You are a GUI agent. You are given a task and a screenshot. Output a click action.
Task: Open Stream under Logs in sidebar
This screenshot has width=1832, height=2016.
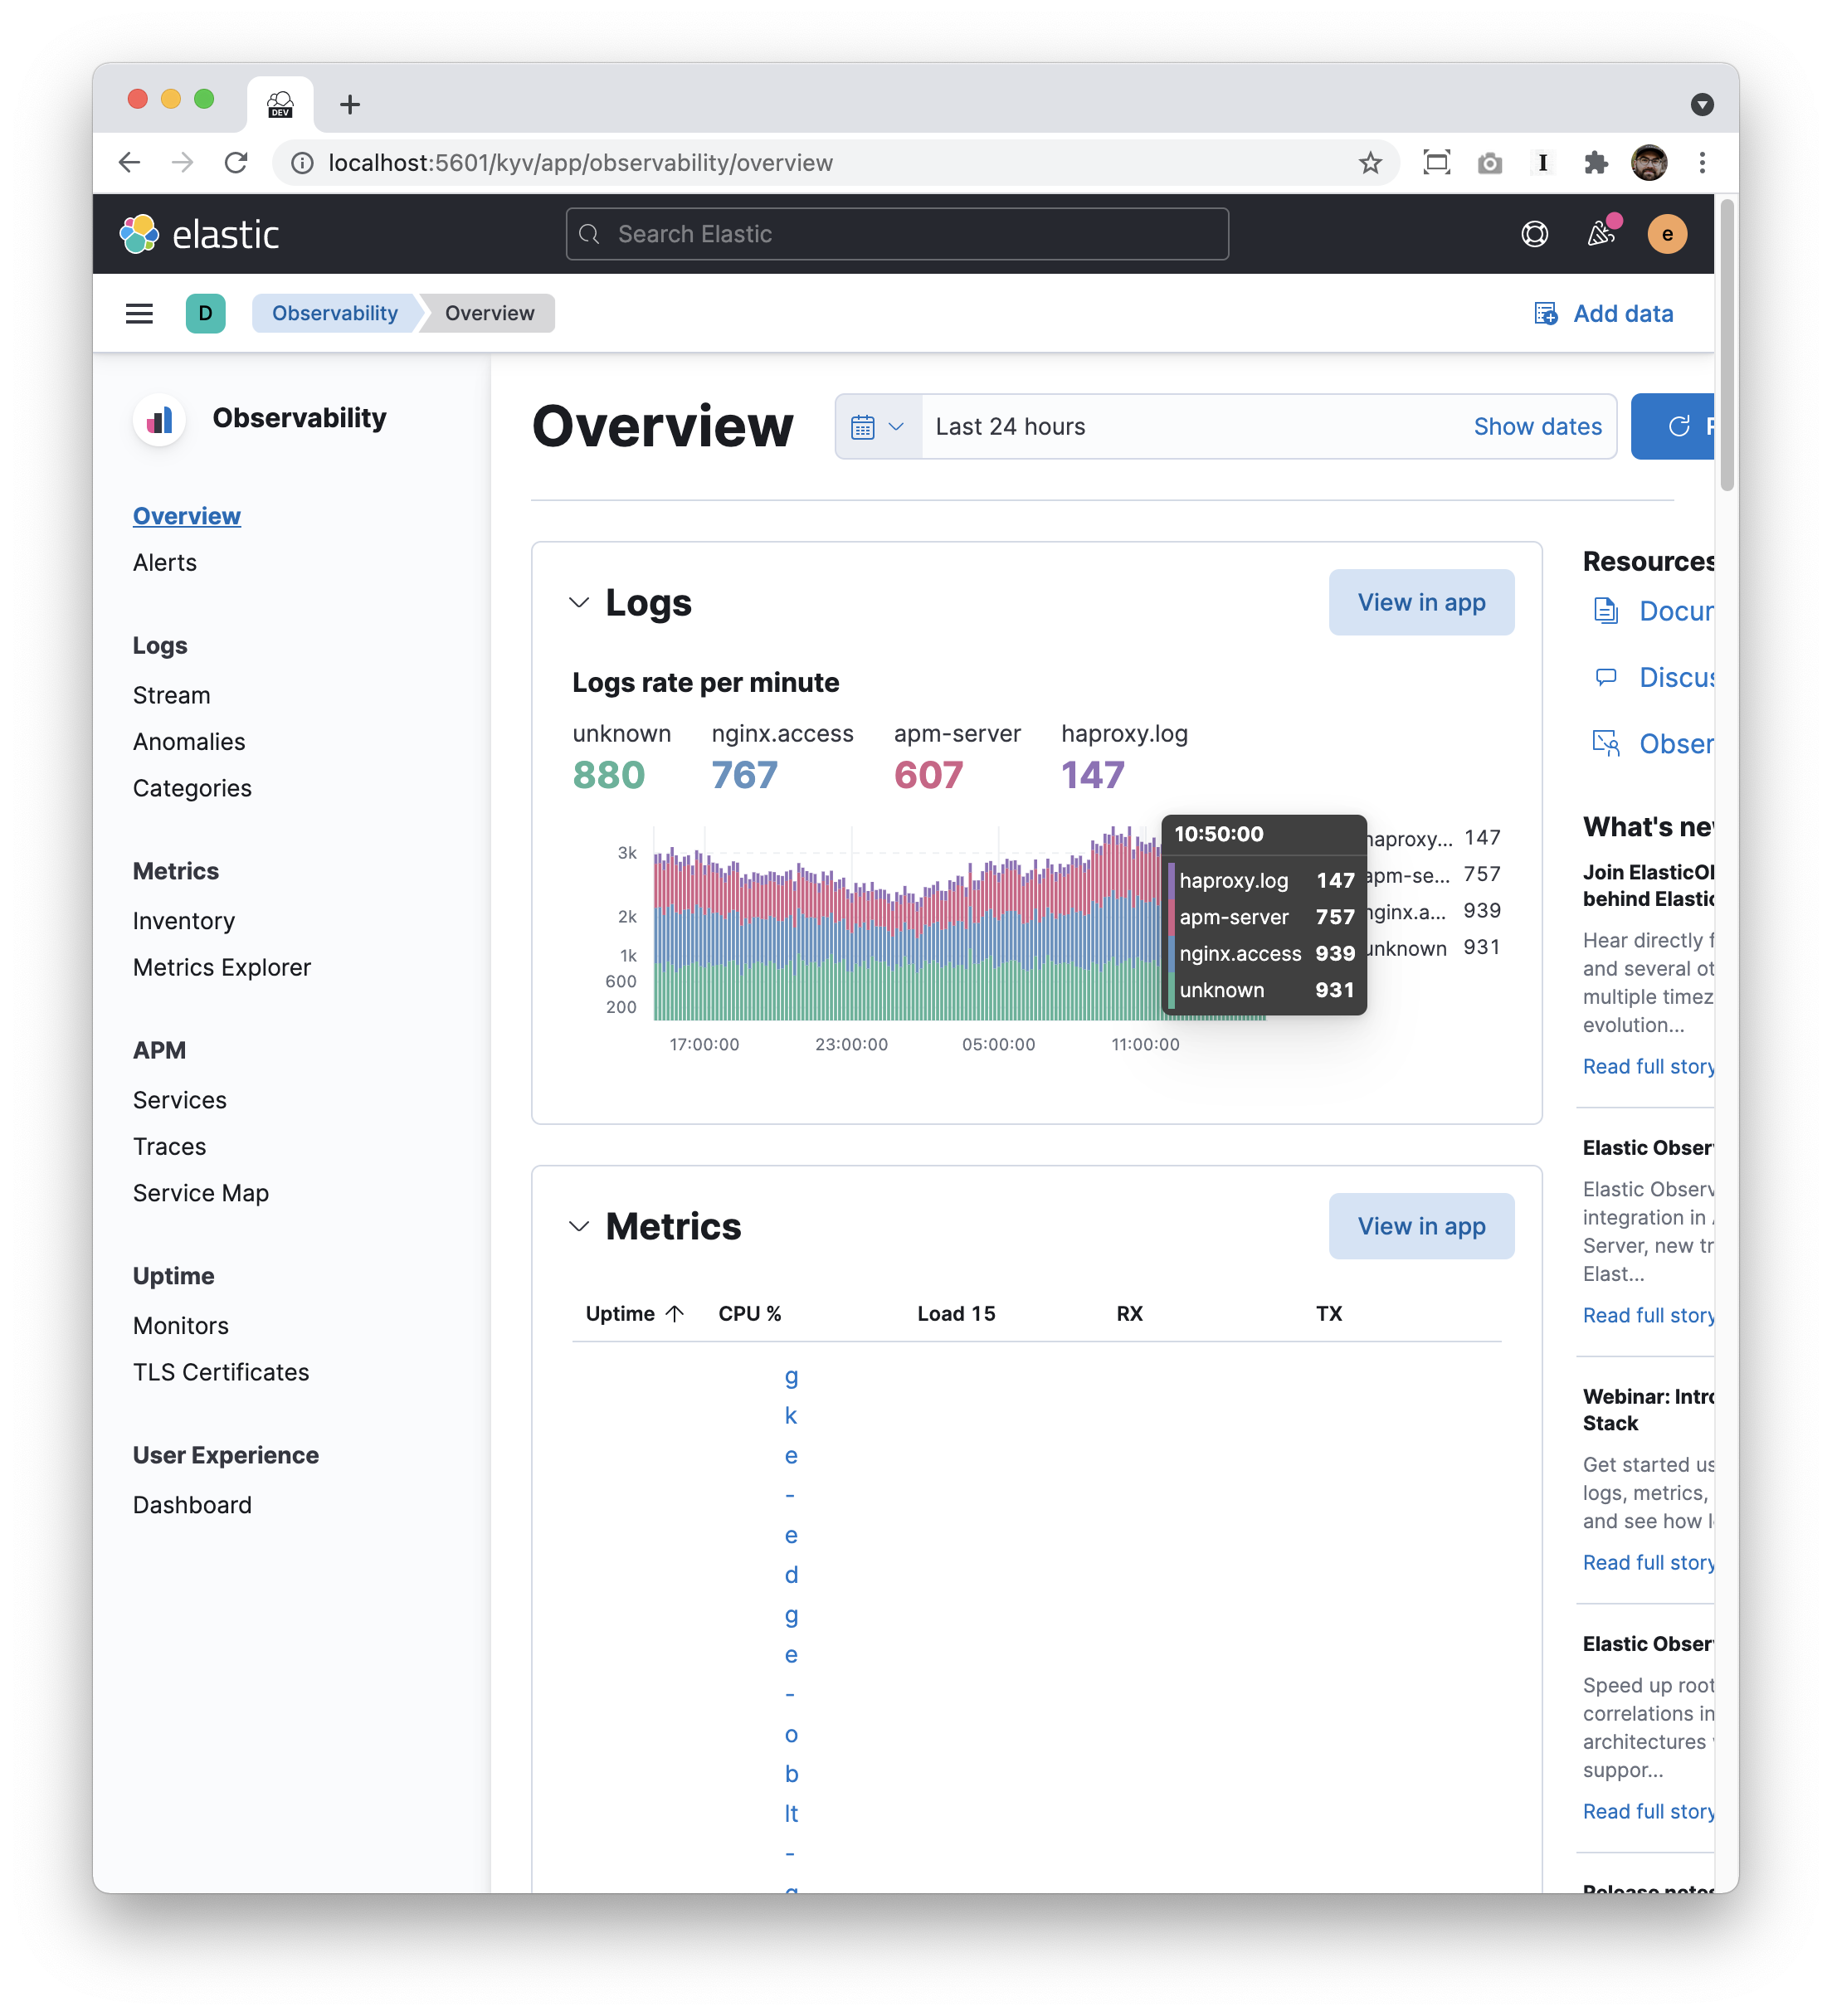point(172,696)
